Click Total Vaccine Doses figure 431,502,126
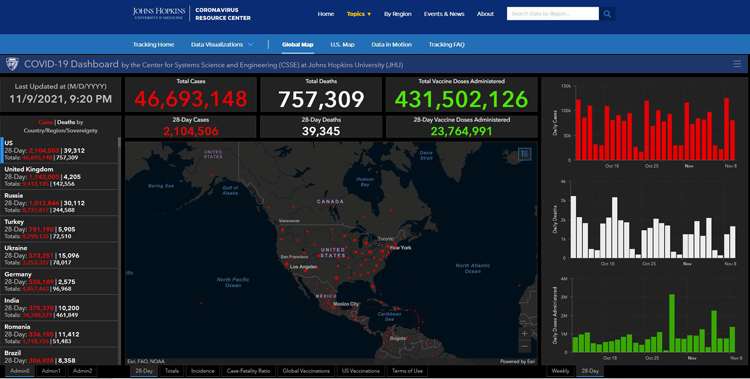750x379 pixels. click(x=461, y=99)
